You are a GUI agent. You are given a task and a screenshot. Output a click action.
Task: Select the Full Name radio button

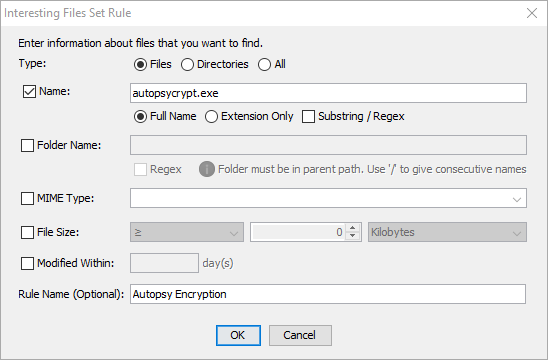[x=140, y=117]
